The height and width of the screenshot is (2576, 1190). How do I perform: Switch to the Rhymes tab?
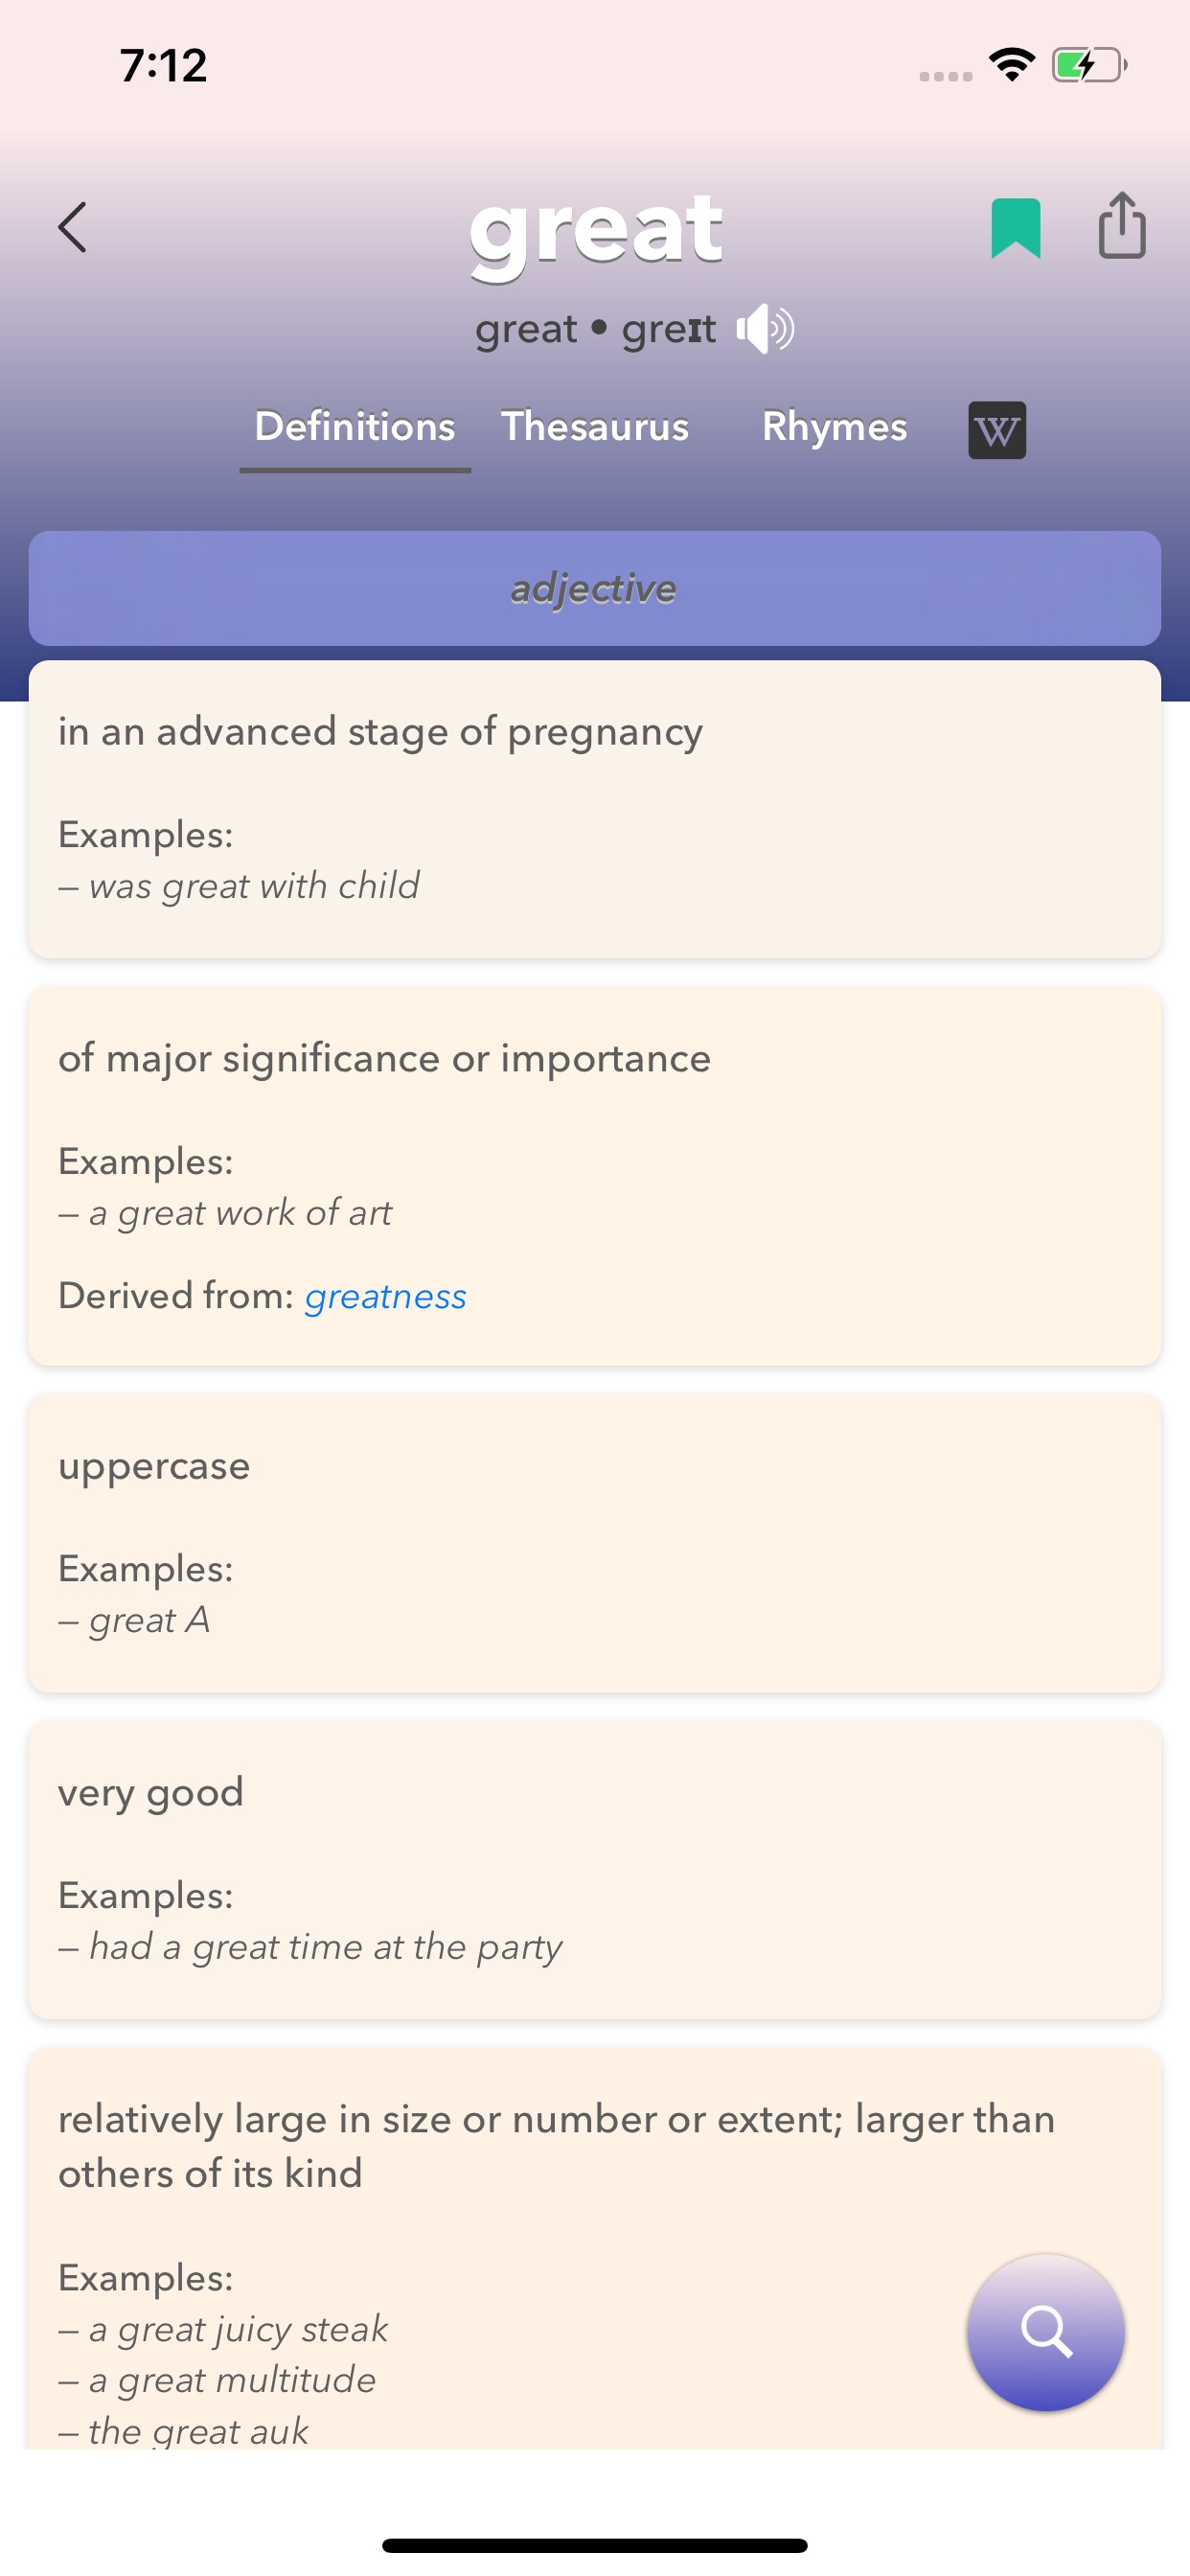coord(834,427)
